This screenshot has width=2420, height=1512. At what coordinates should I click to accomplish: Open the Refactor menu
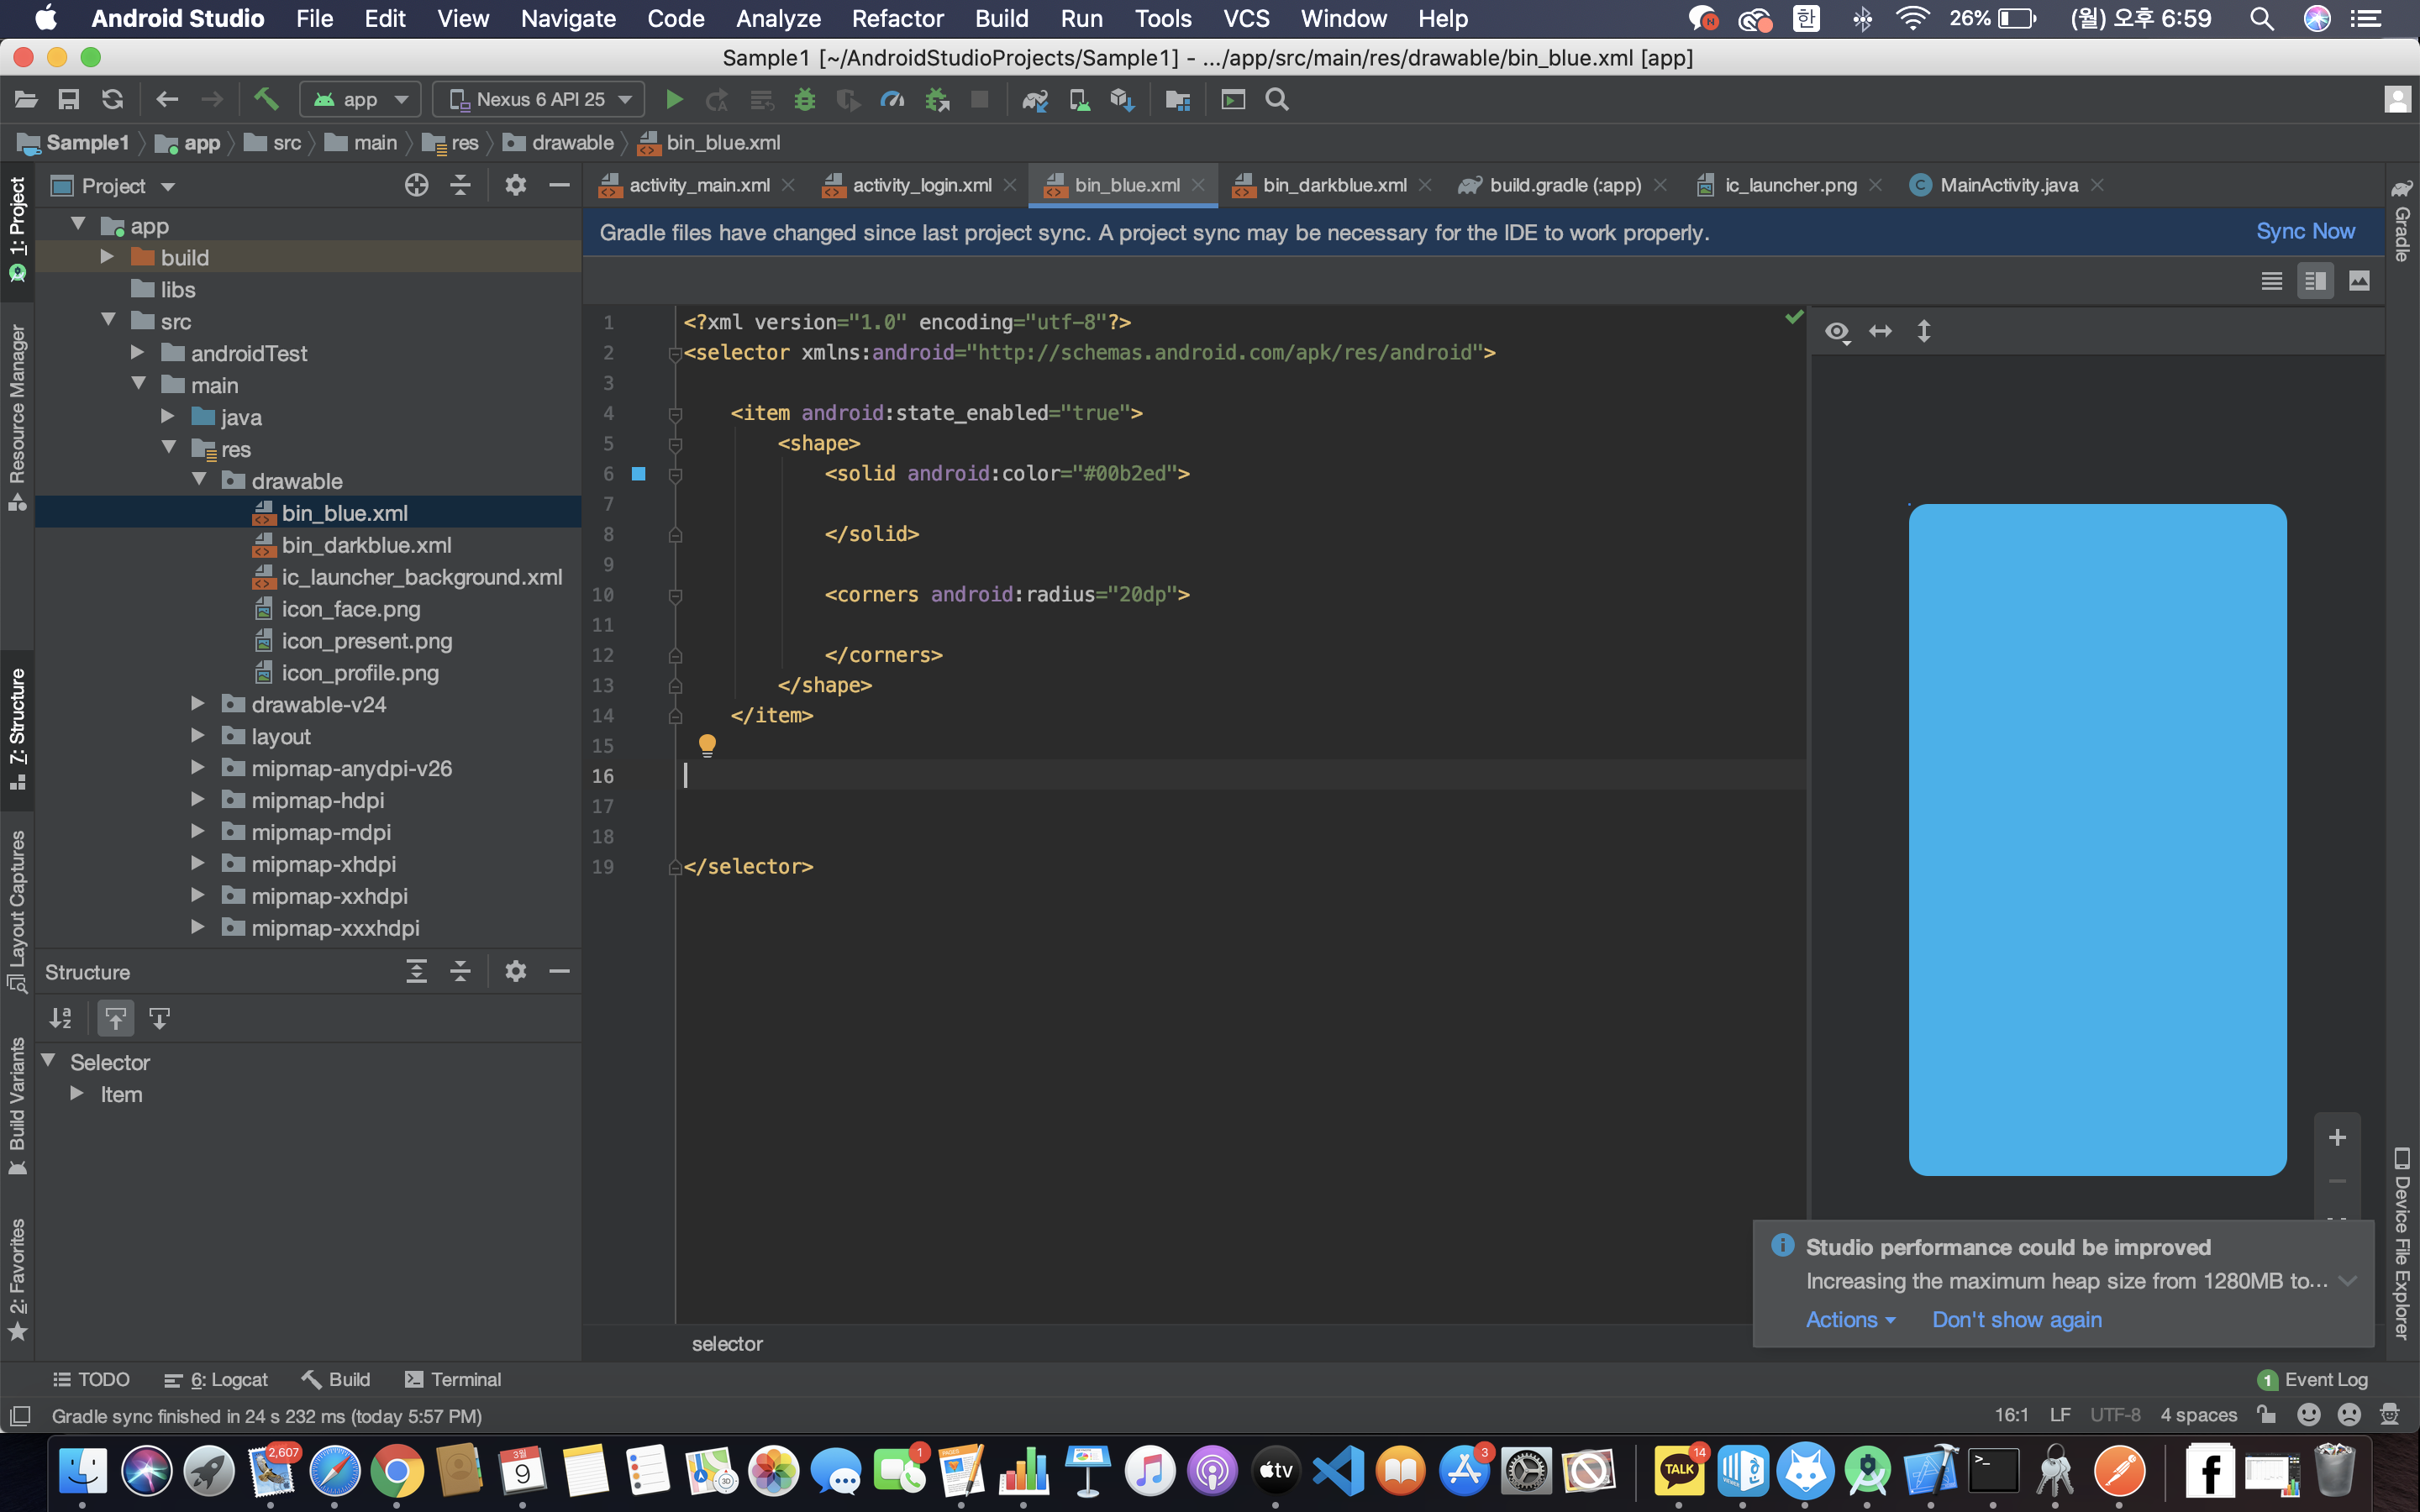point(897,18)
